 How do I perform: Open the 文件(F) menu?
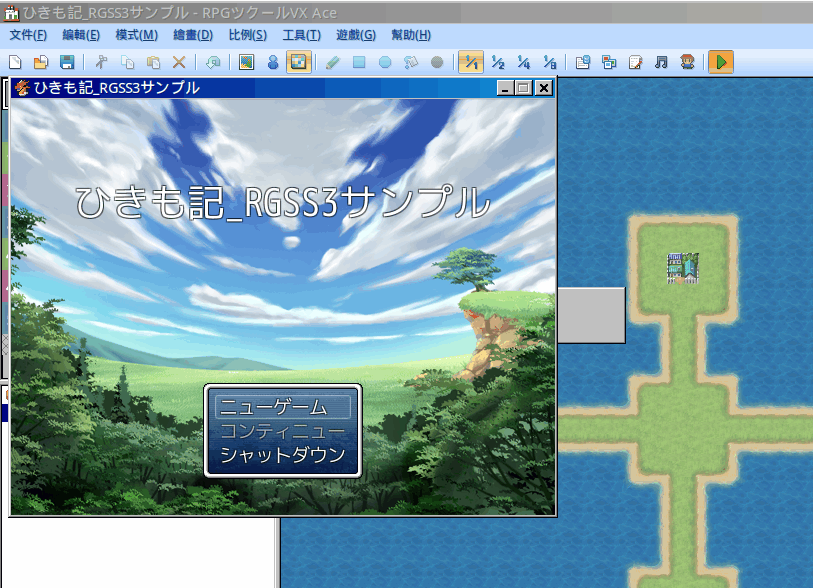(28, 35)
